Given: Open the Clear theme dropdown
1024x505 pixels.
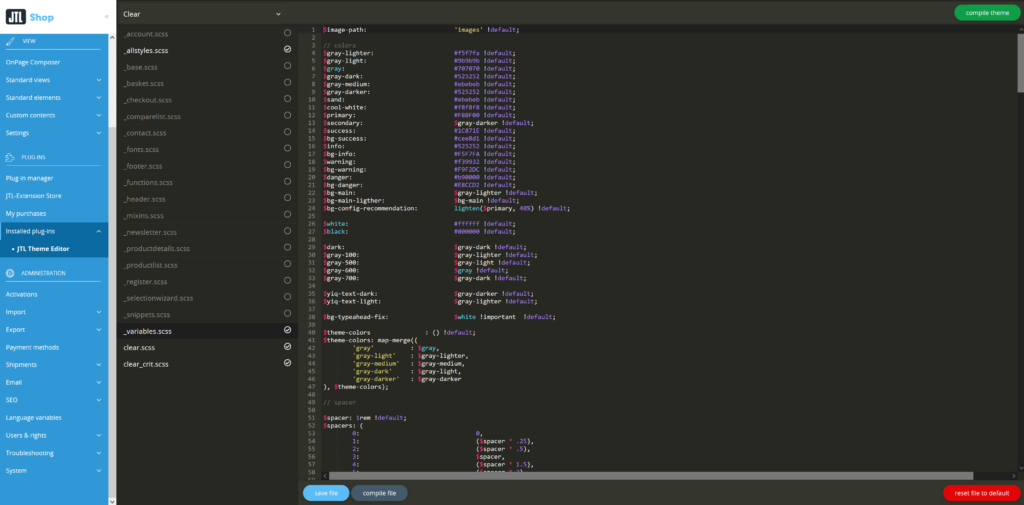Looking at the screenshot, I should [202, 14].
